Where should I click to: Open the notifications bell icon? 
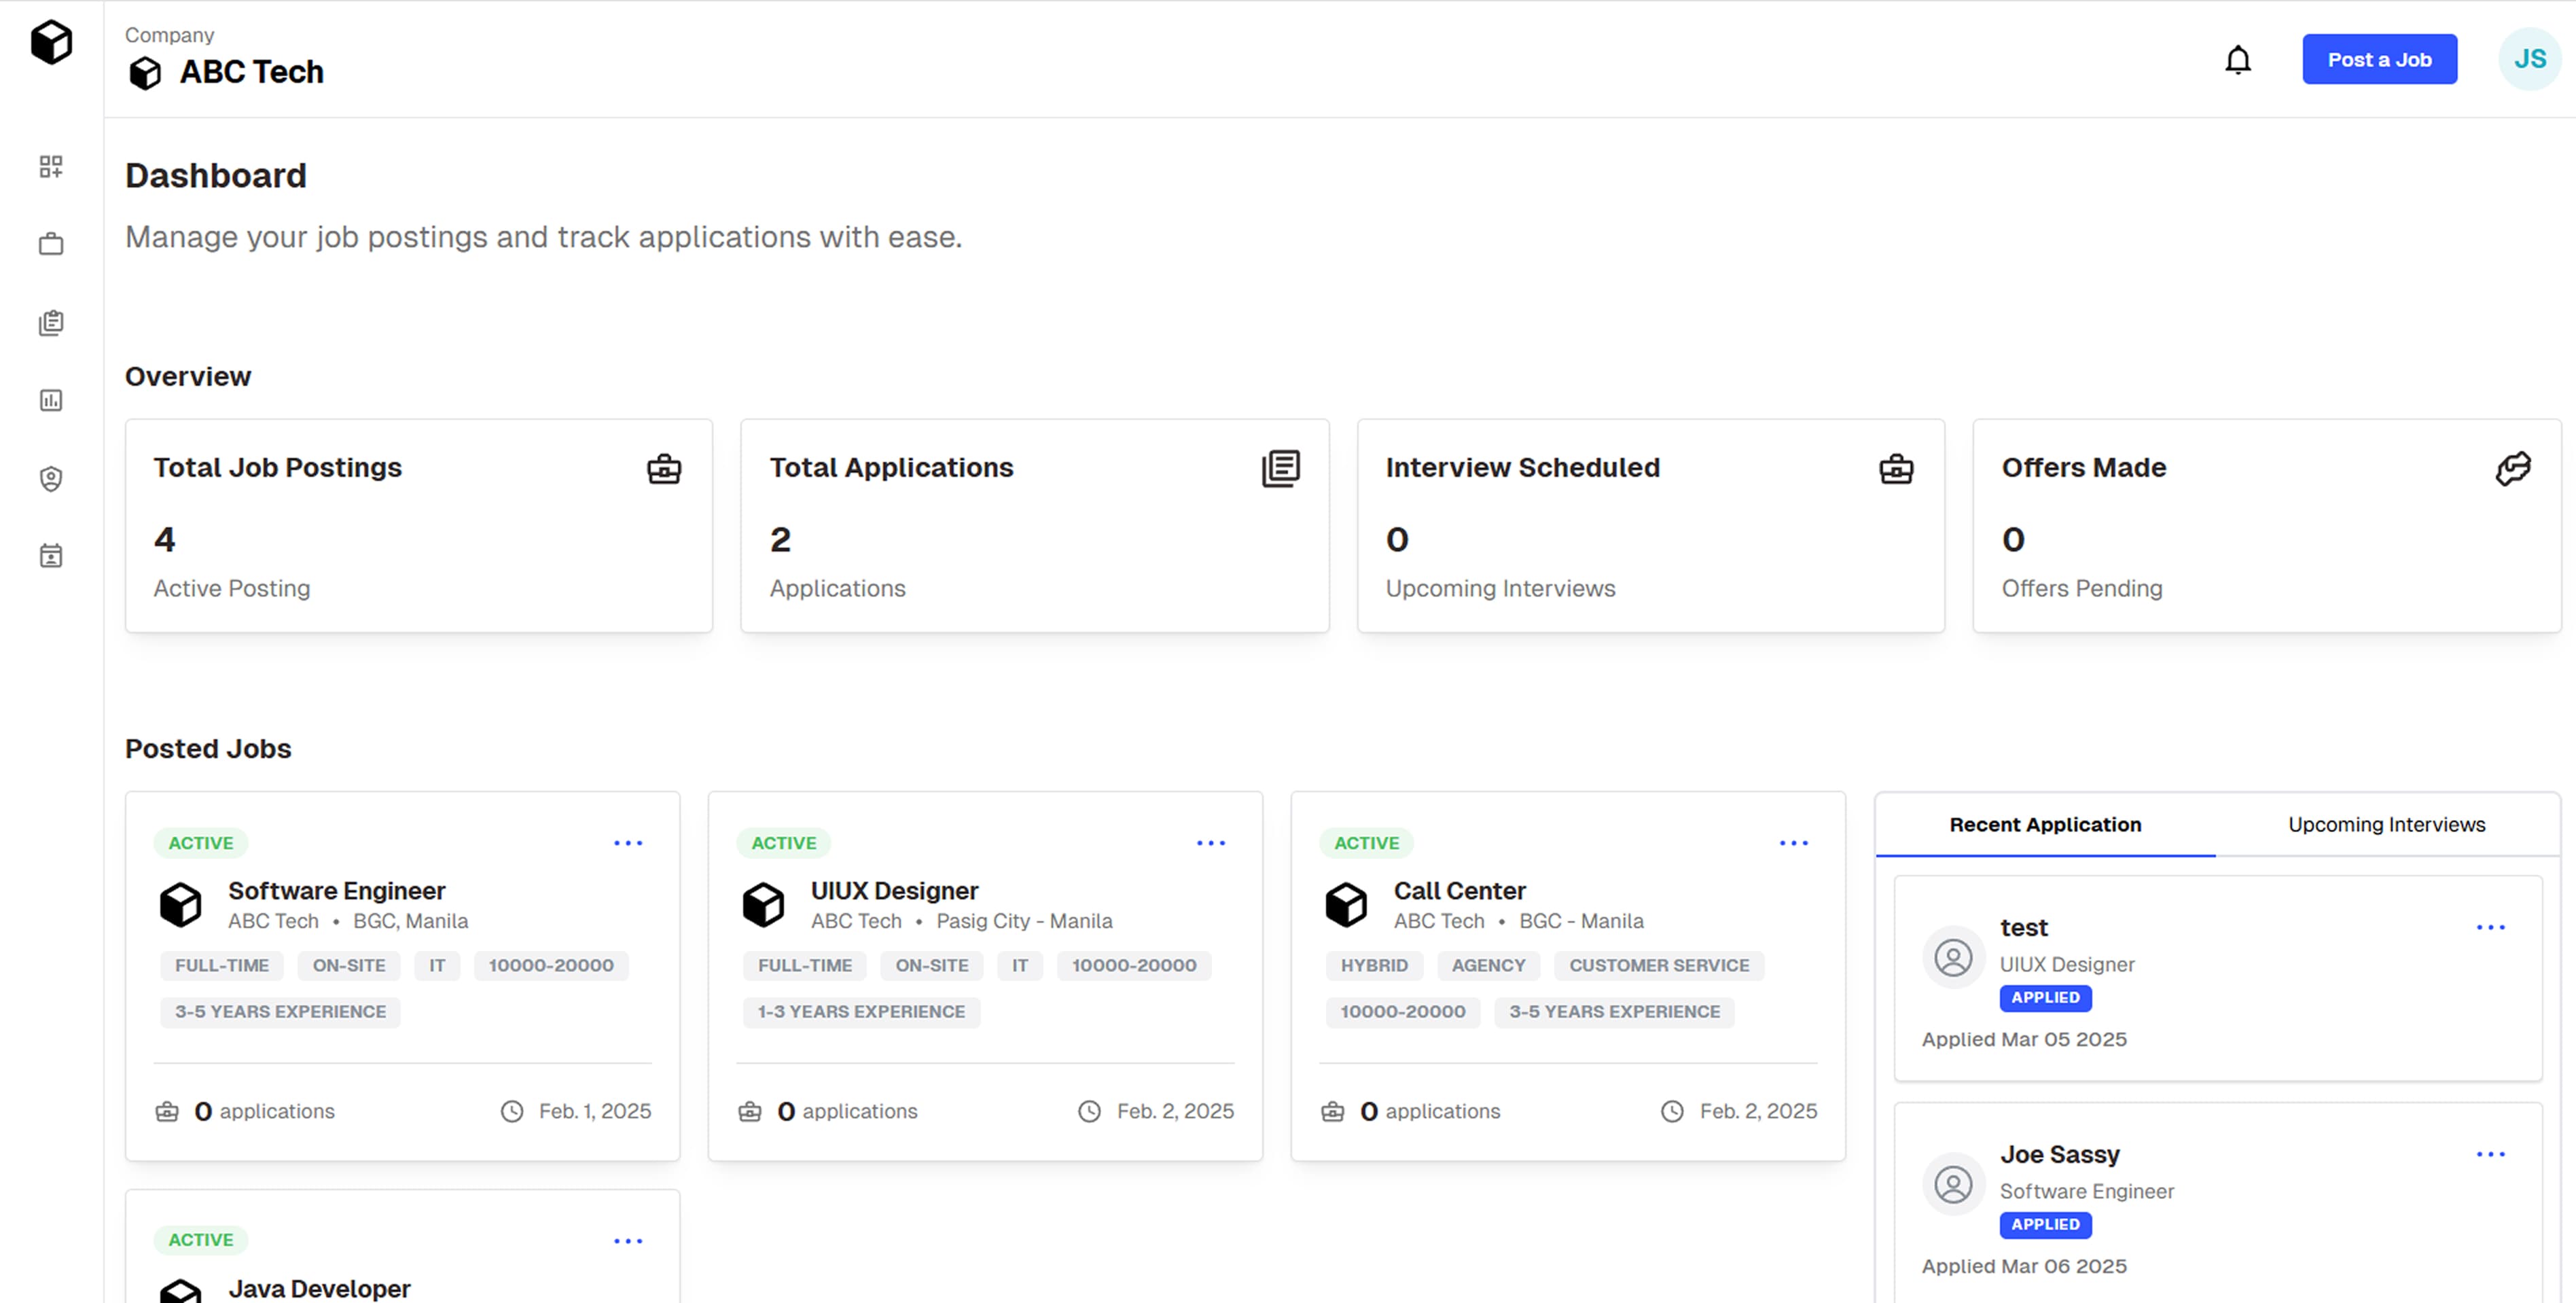pyautogui.click(x=2237, y=60)
